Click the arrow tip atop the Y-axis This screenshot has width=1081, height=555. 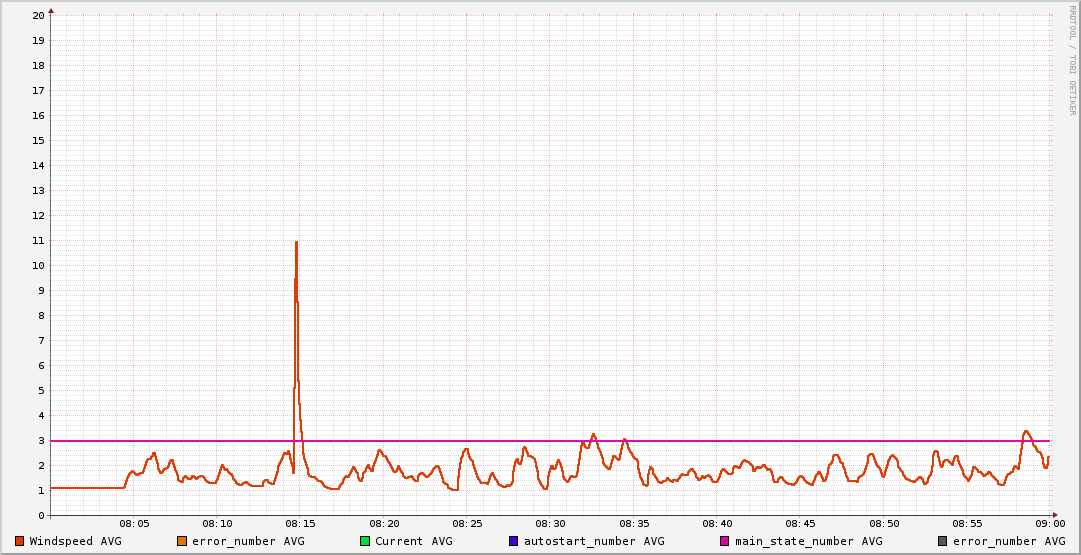pyautogui.click(x=51, y=11)
